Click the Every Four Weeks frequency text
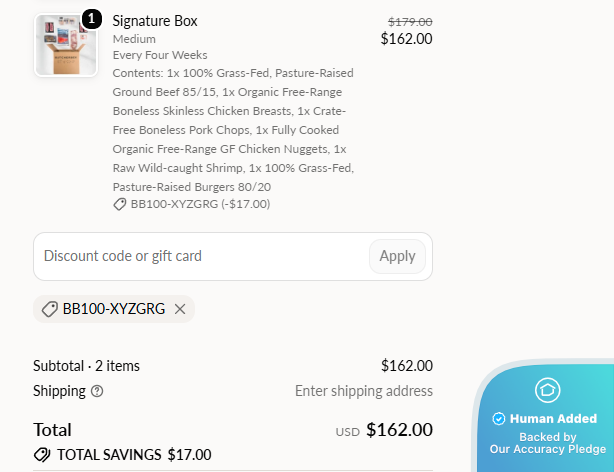Screen dimensions: 614x472 160,55
